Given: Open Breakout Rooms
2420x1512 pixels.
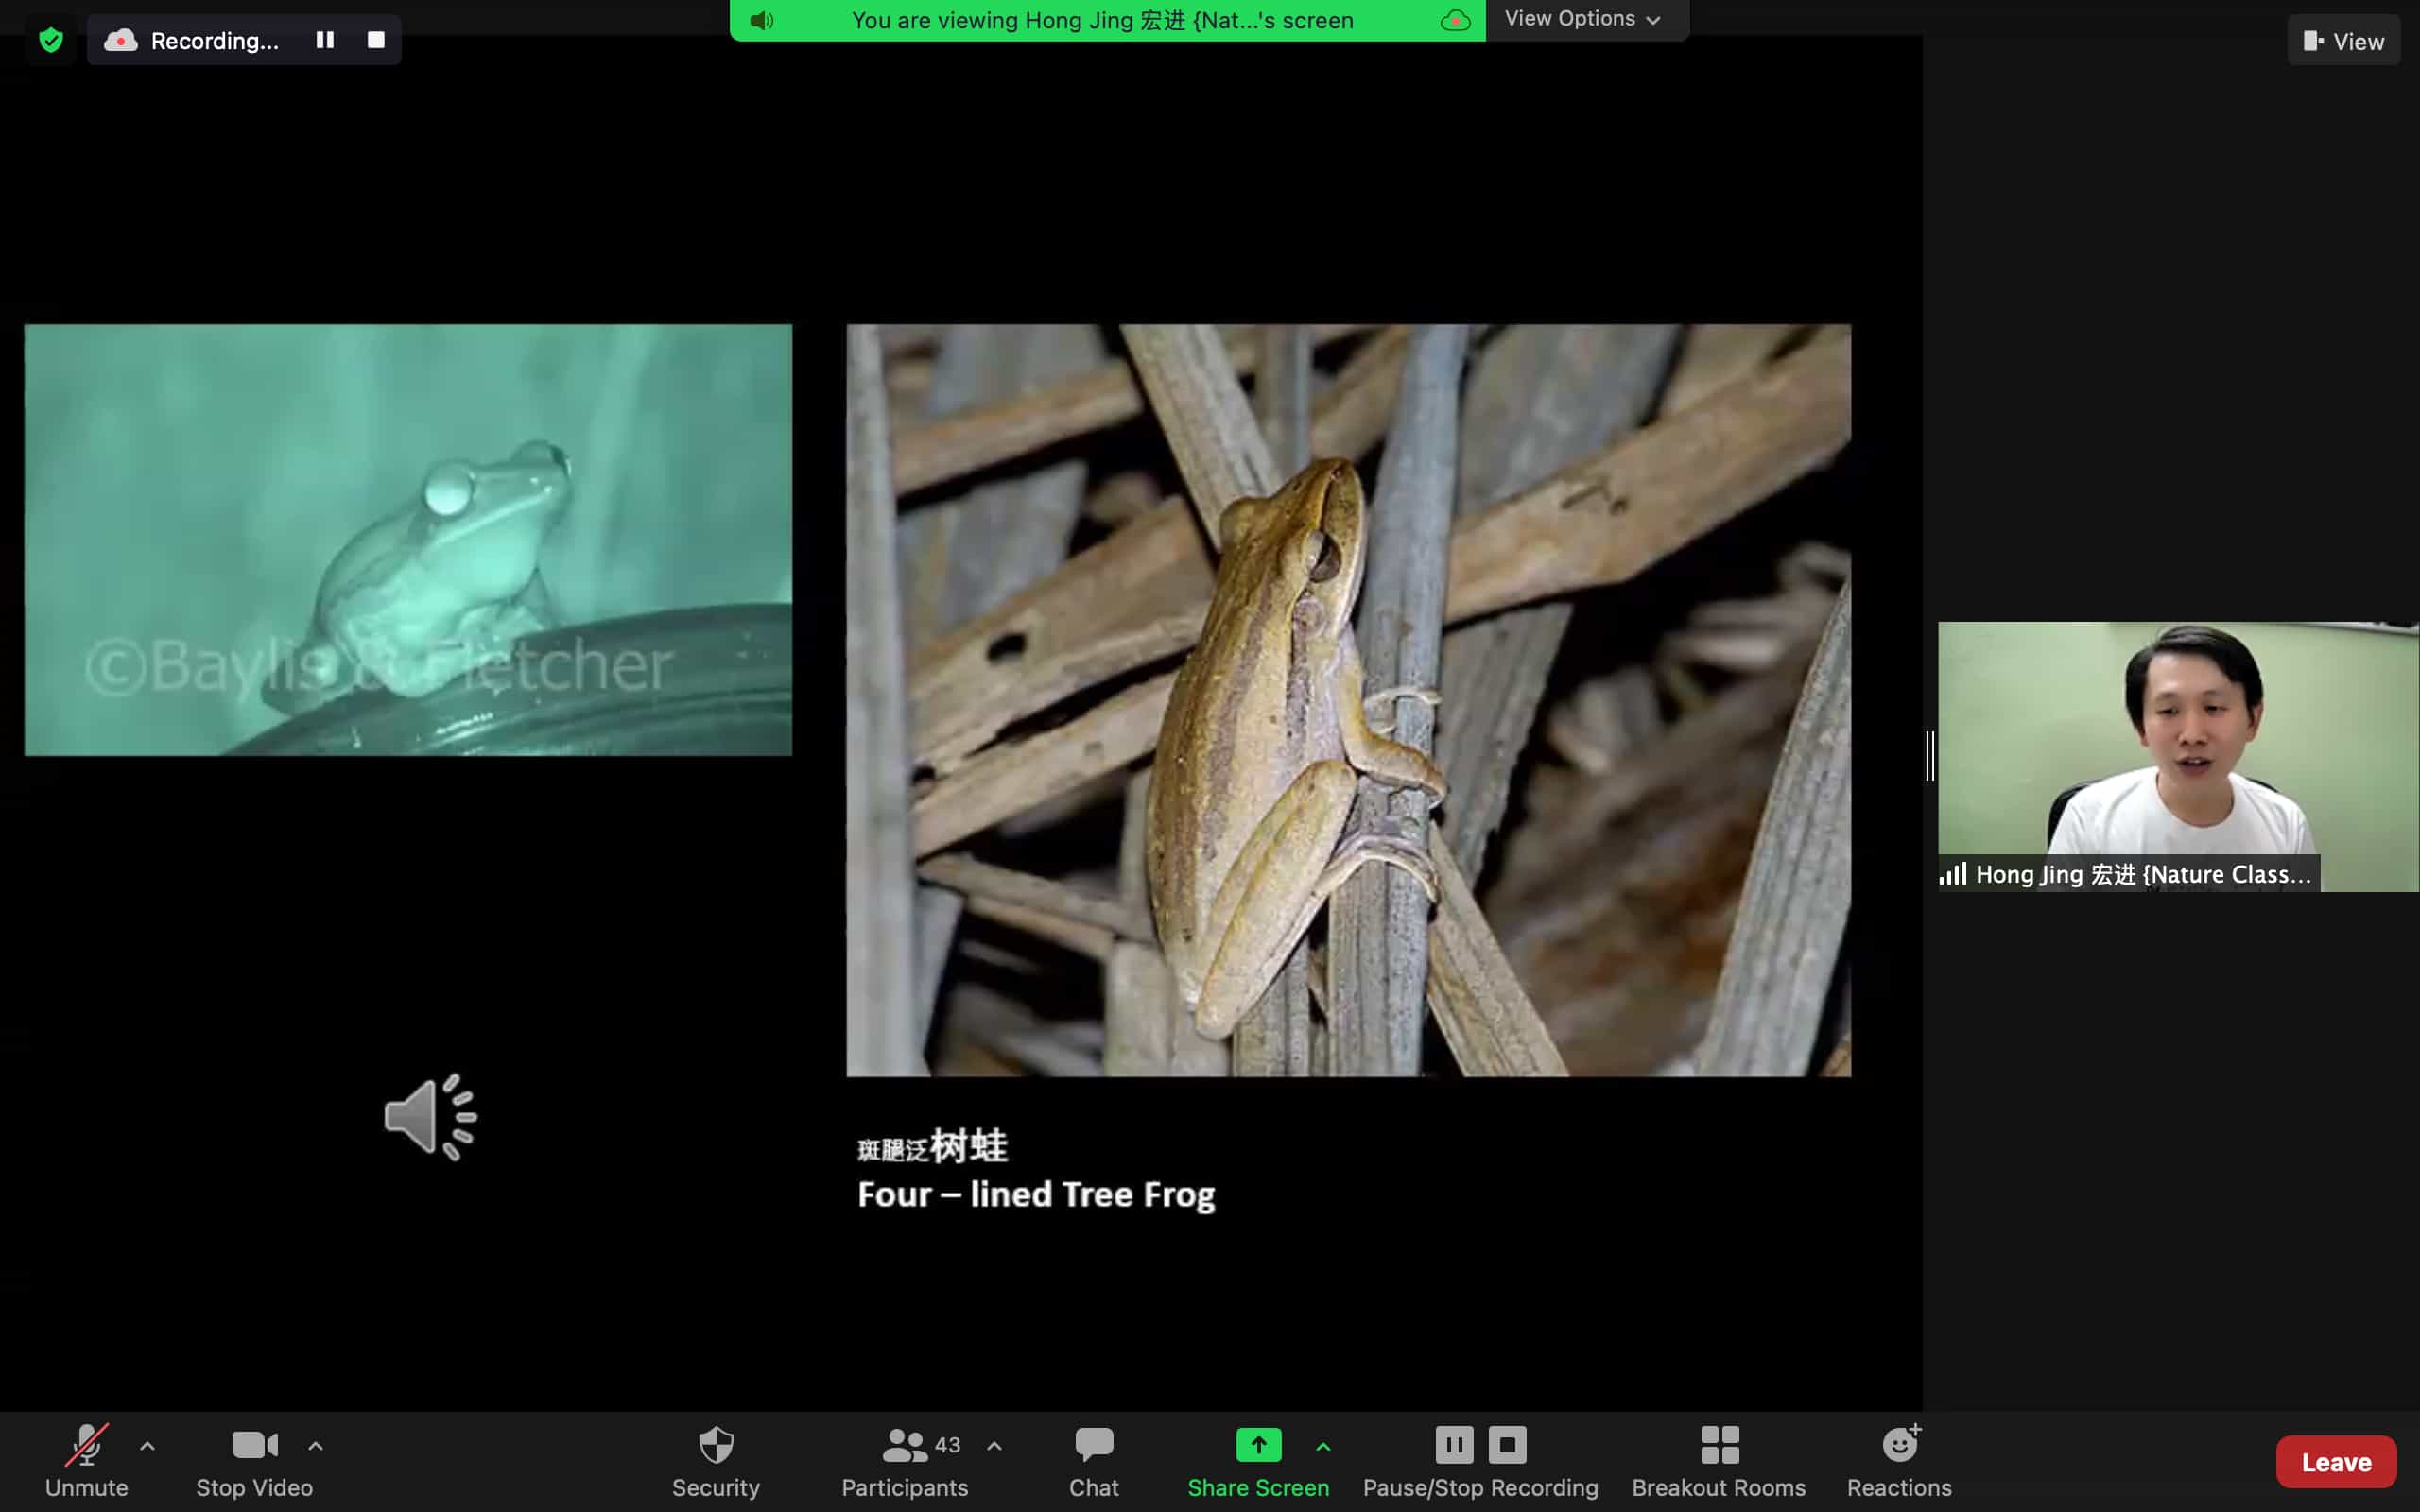Looking at the screenshot, I should [x=1718, y=1461].
